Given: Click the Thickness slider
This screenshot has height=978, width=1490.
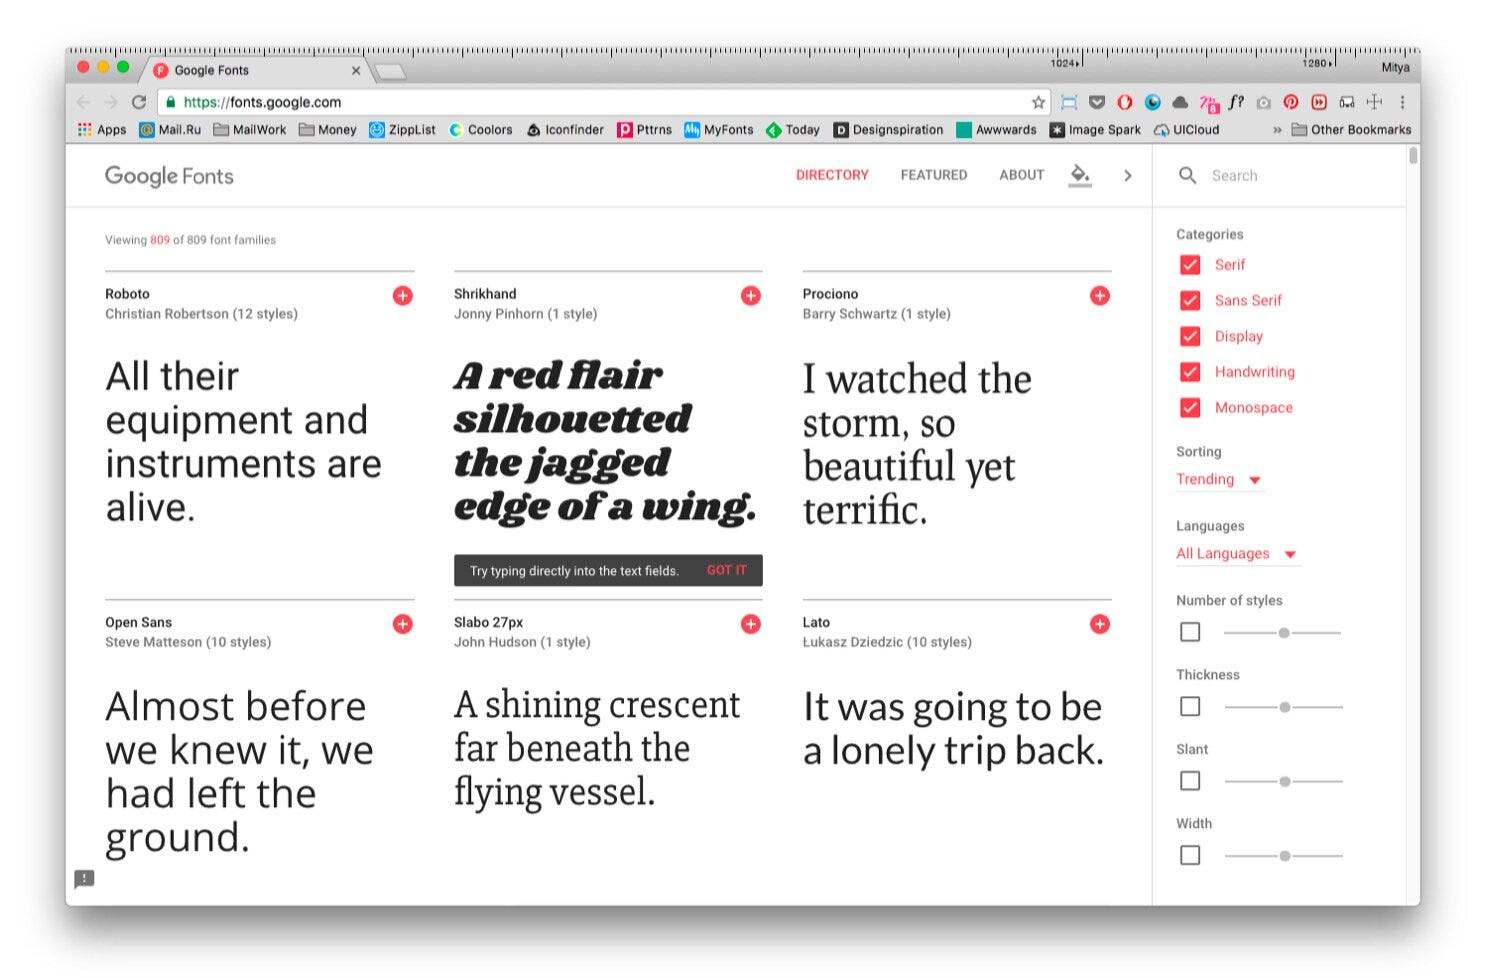Looking at the screenshot, I should (x=1283, y=707).
